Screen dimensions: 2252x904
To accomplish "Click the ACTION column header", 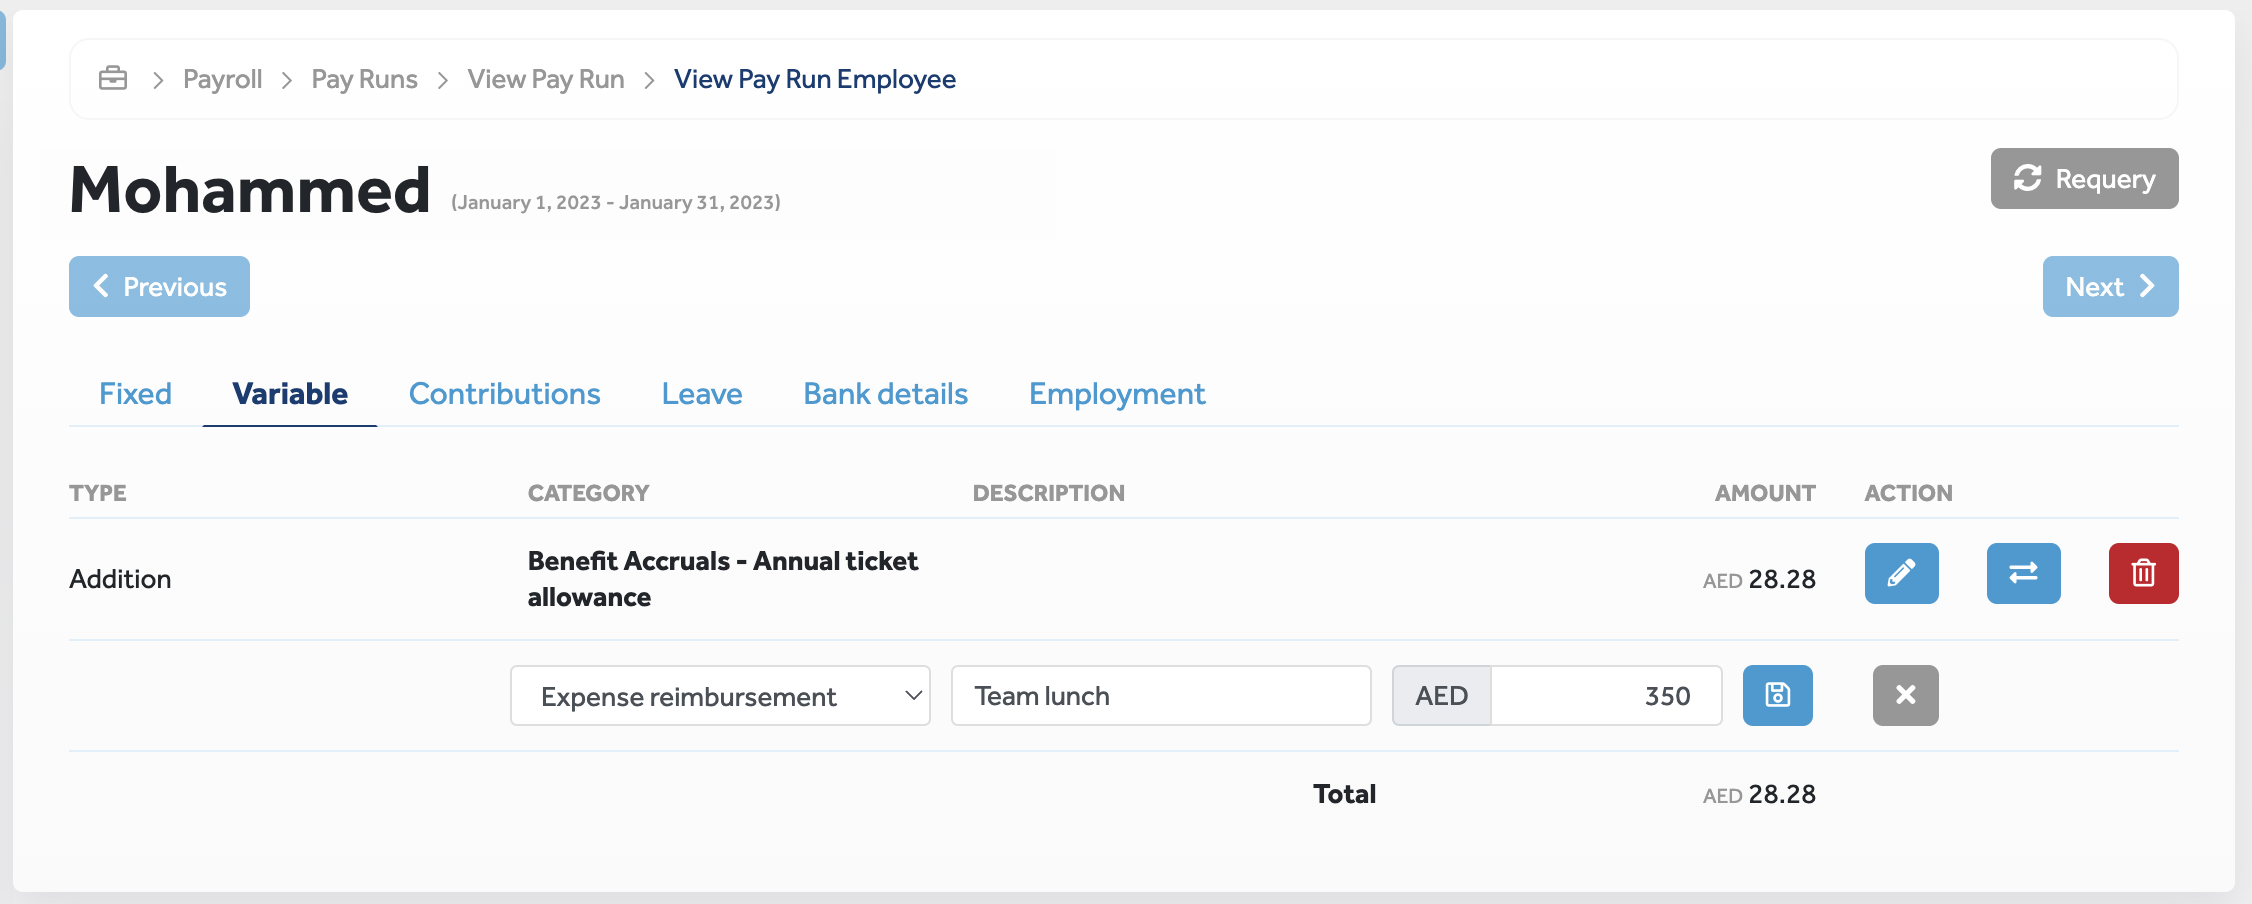I will click(1908, 493).
